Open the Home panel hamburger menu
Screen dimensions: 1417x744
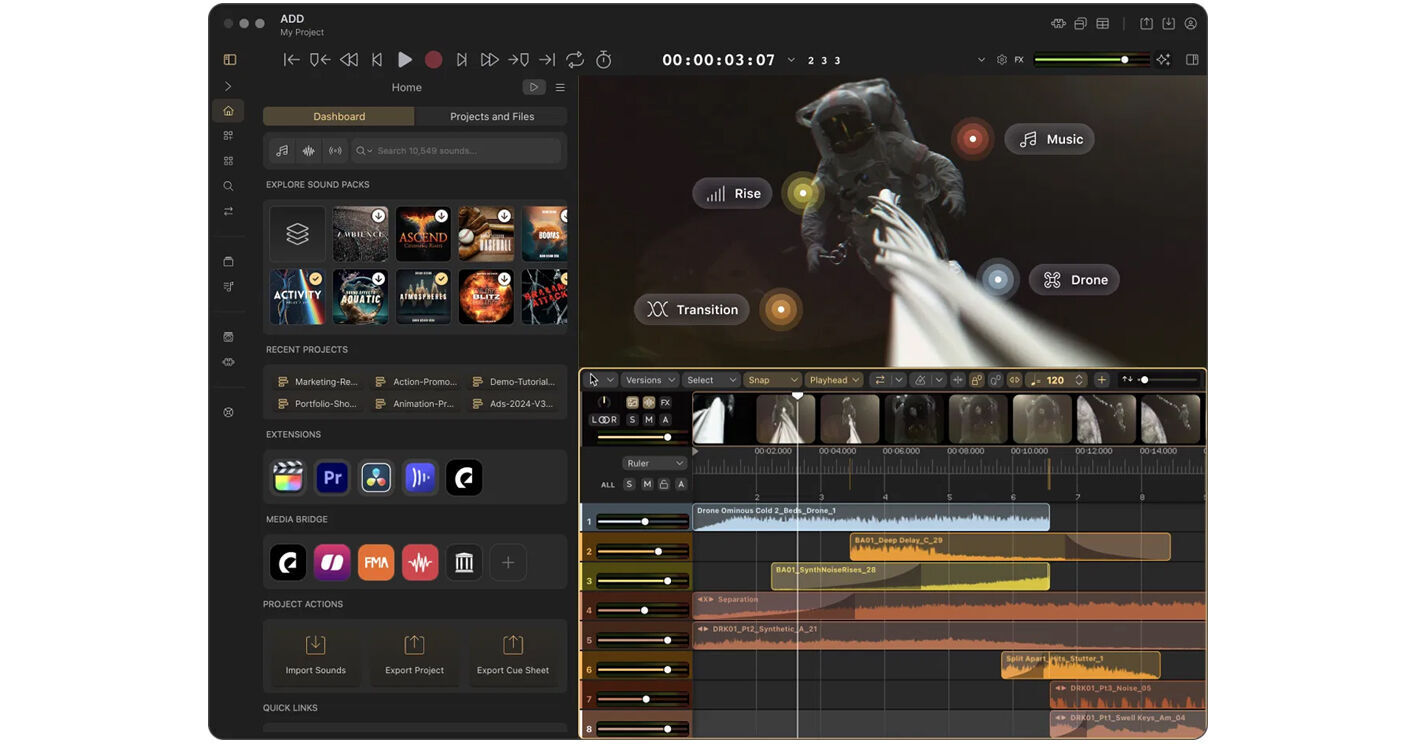tap(560, 88)
